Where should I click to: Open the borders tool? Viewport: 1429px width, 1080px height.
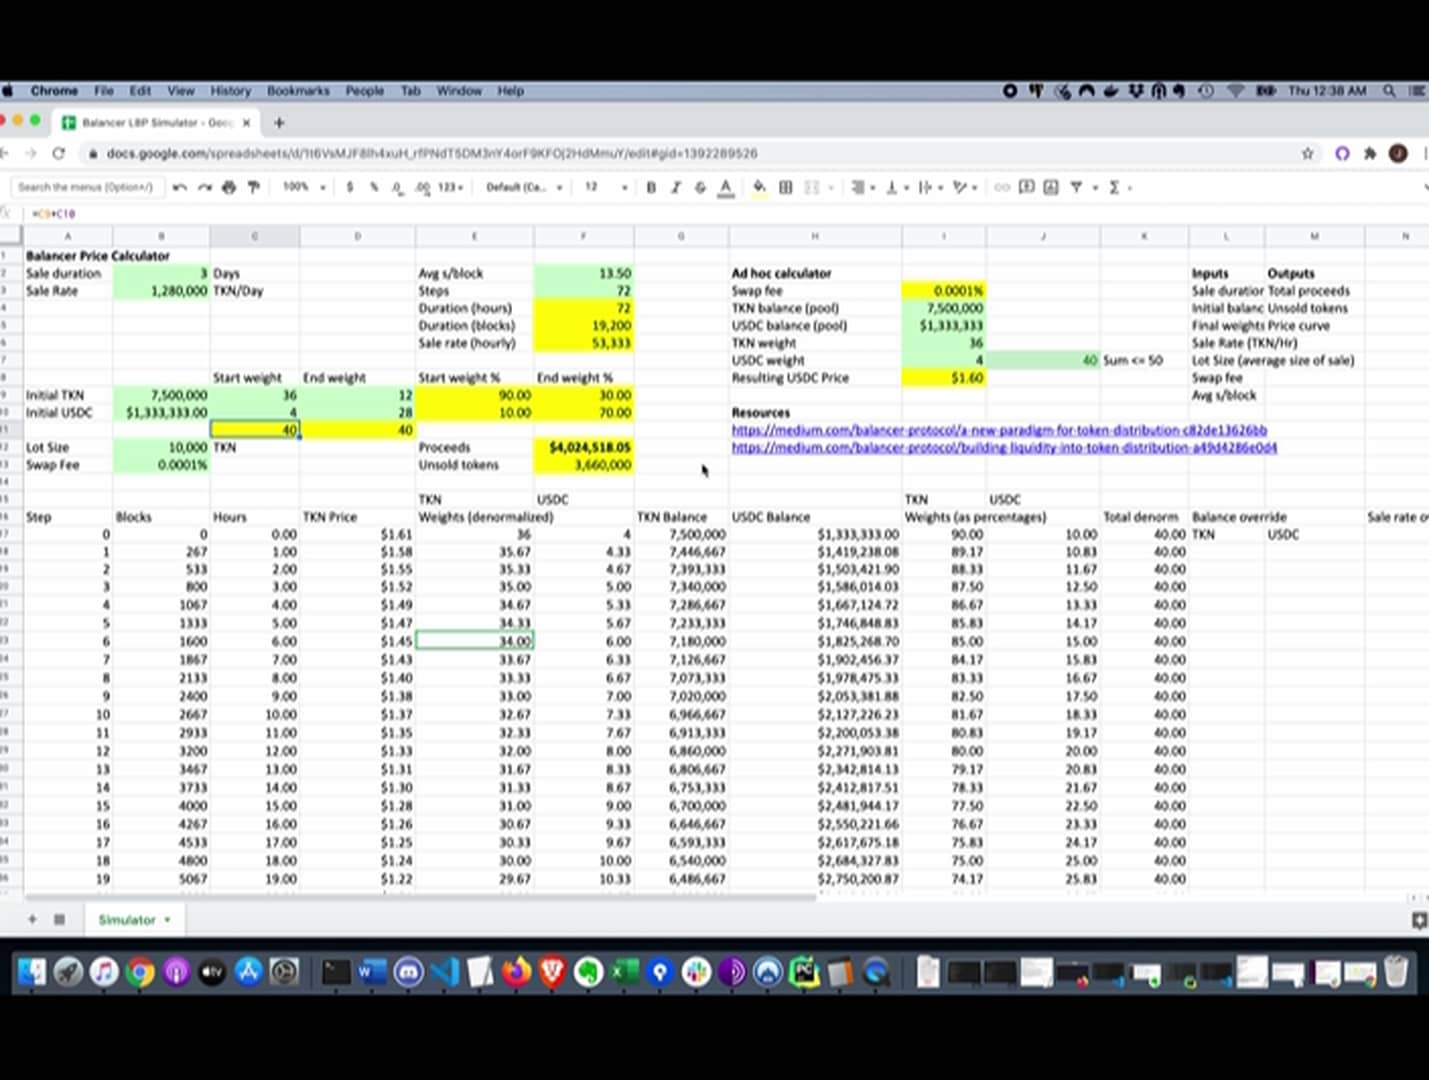786,187
